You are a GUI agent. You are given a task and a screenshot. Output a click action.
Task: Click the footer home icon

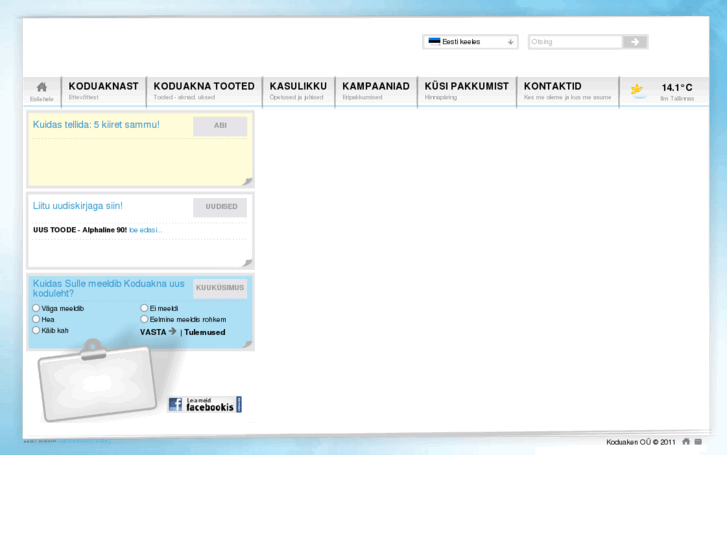click(x=686, y=441)
